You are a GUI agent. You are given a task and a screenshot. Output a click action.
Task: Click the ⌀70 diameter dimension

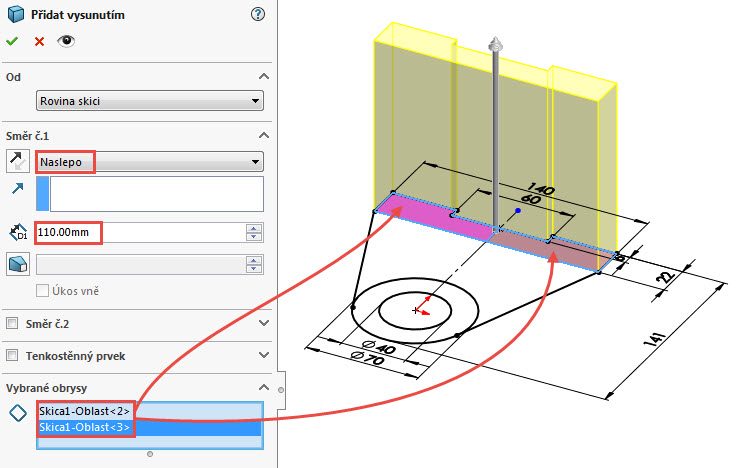(x=367, y=357)
